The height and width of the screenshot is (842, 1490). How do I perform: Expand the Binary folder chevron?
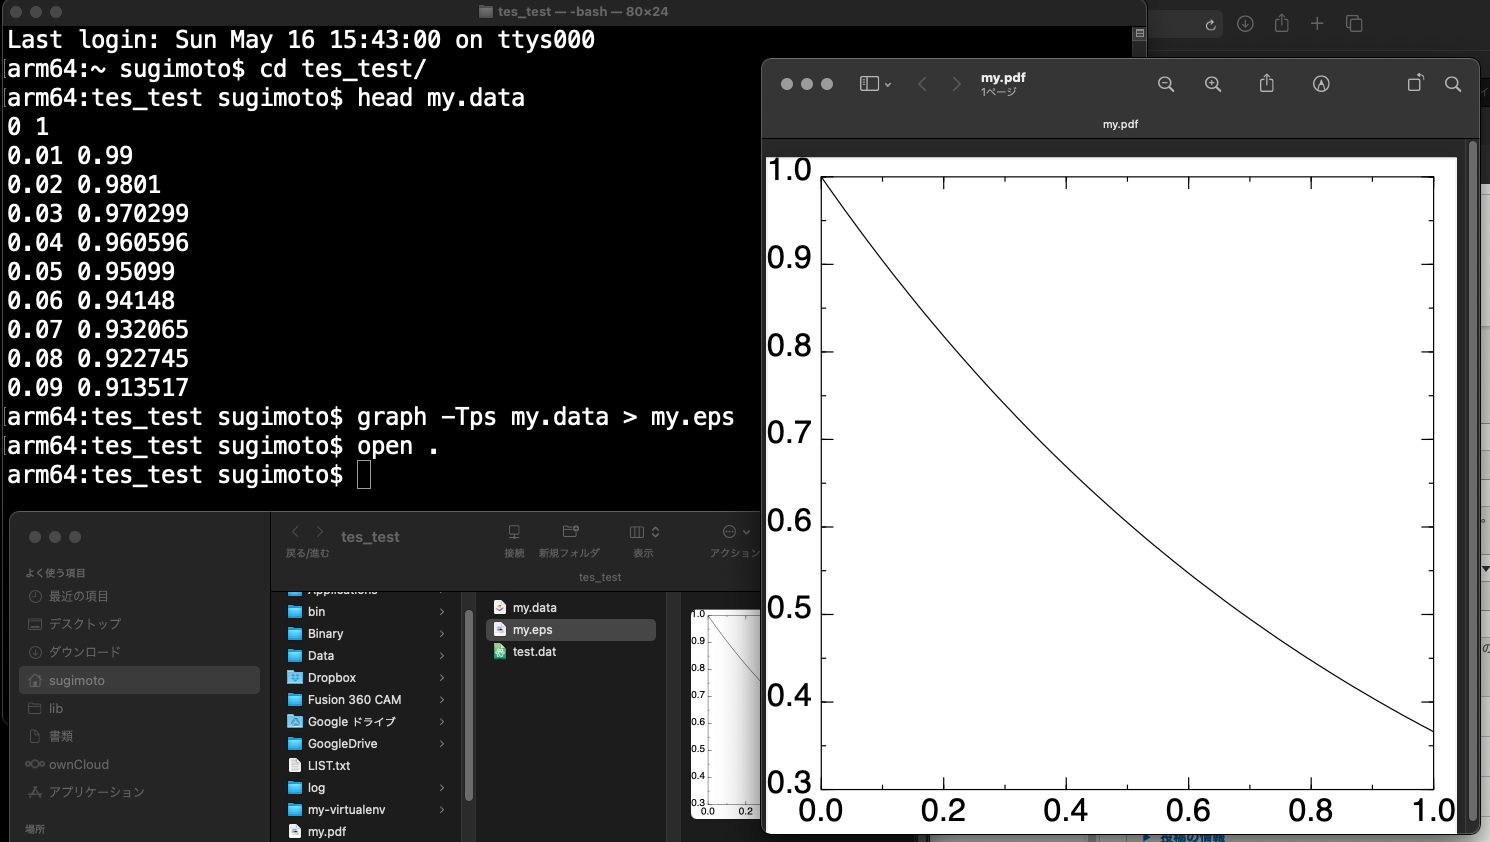coord(442,634)
